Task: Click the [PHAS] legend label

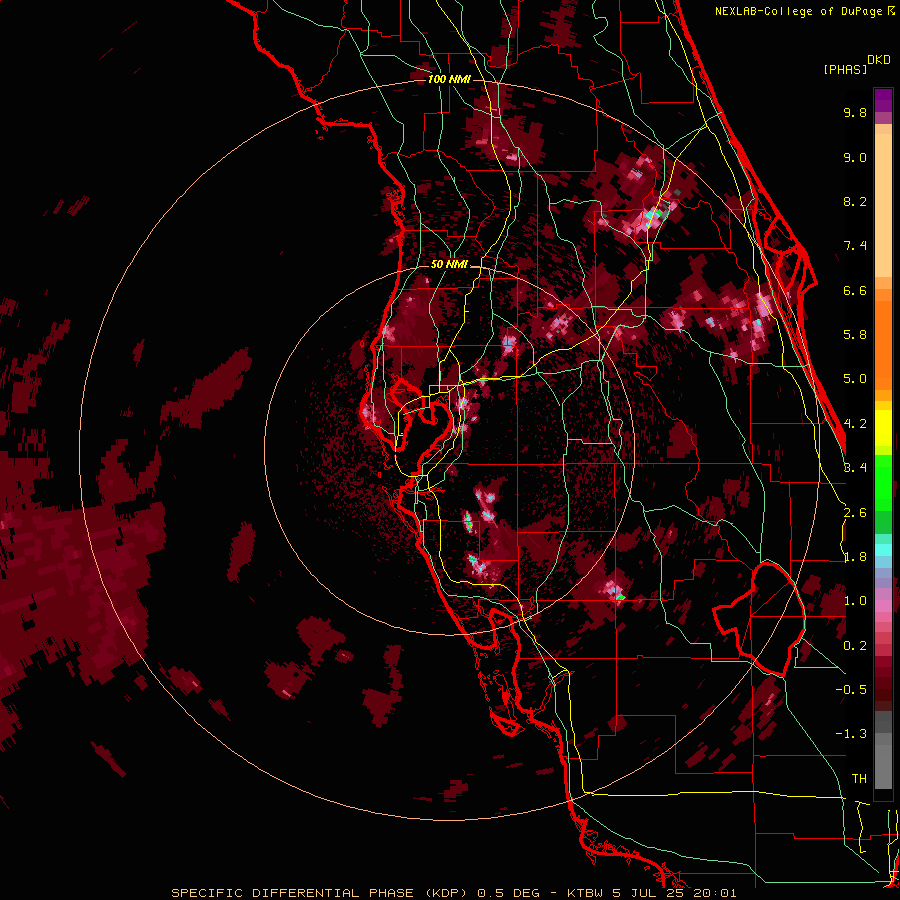Action: coord(845,69)
